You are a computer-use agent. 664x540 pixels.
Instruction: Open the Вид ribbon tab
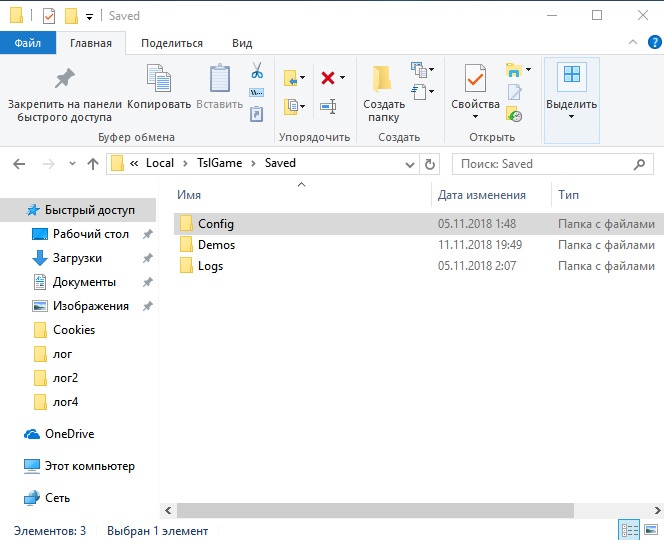[242, 43]
